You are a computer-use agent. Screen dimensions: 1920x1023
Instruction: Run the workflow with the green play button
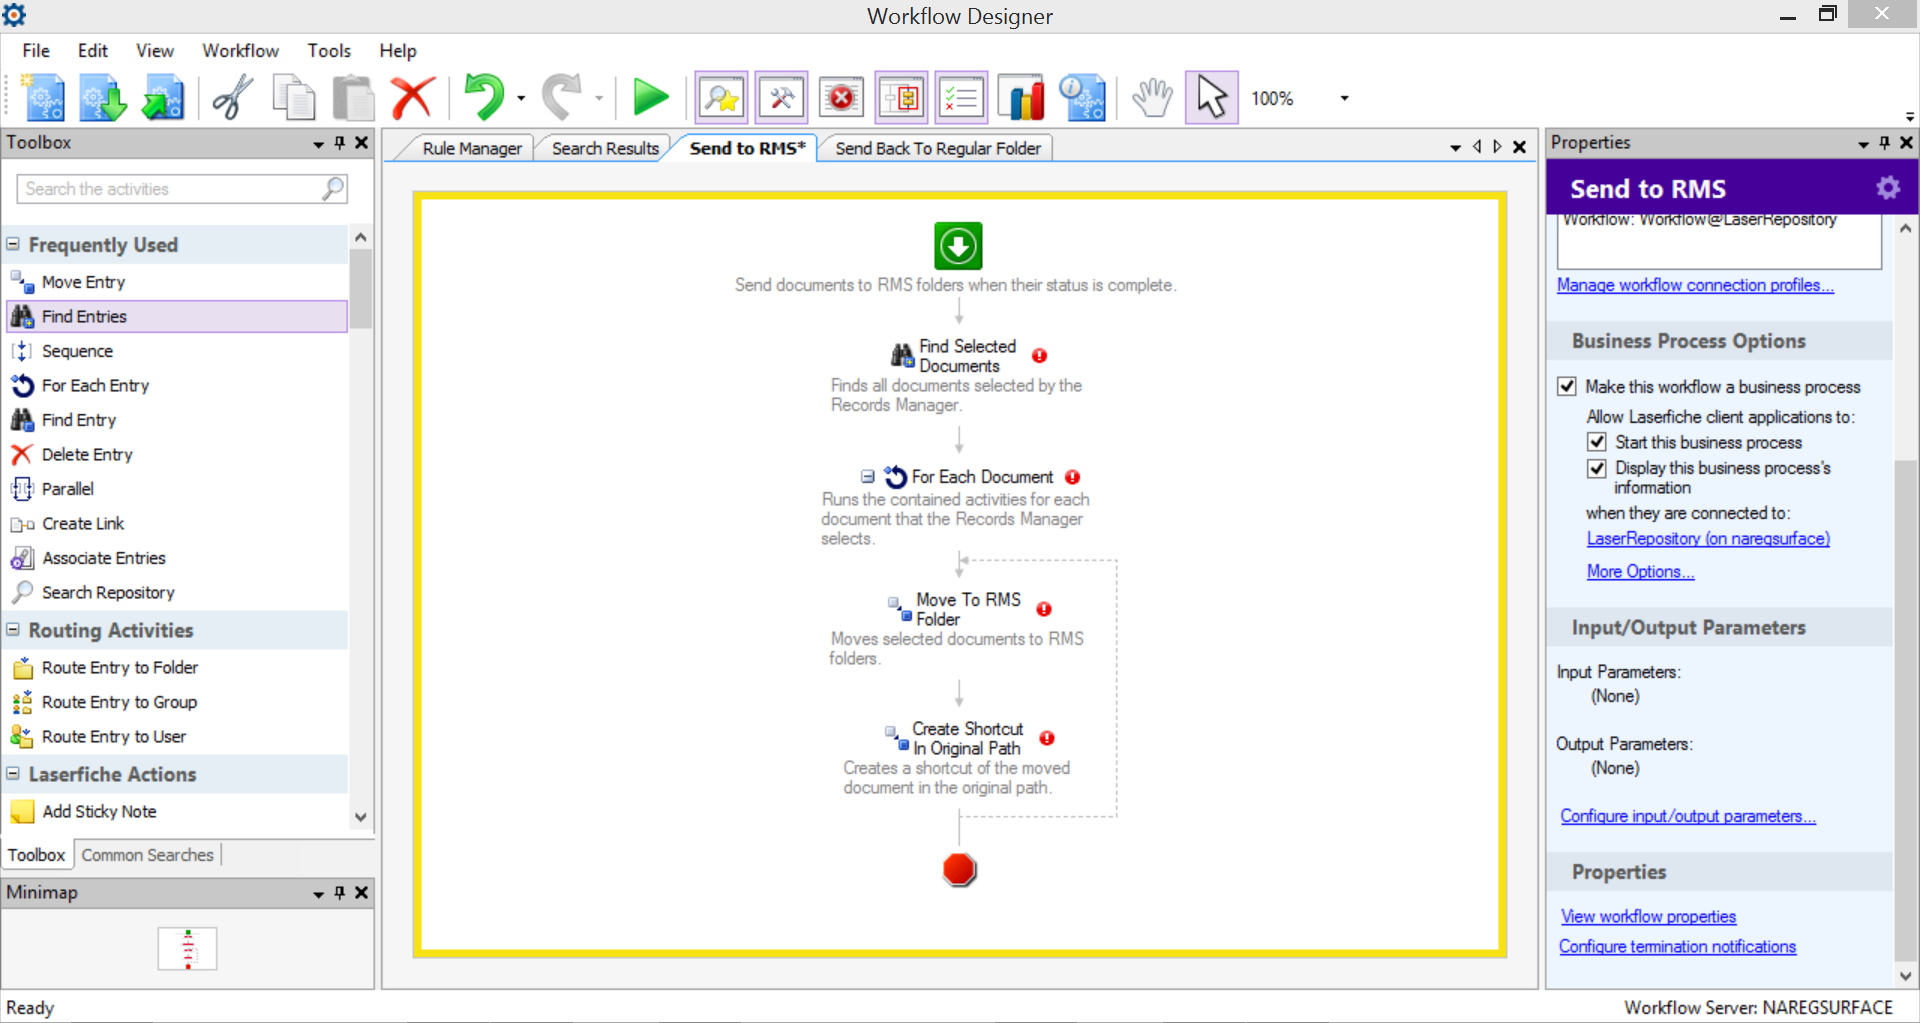[651, 98]
